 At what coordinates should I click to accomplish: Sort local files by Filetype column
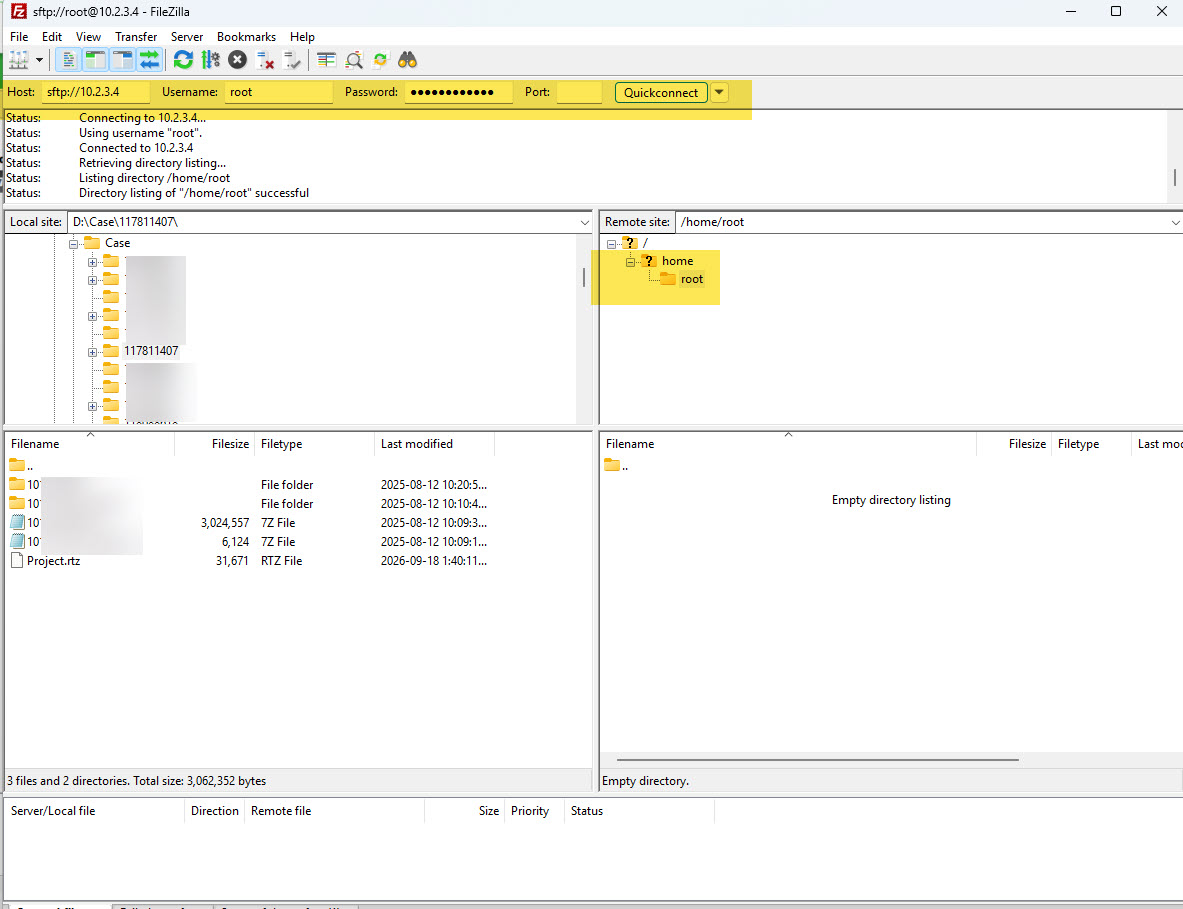pyautogui.click(x=315, y=444)
